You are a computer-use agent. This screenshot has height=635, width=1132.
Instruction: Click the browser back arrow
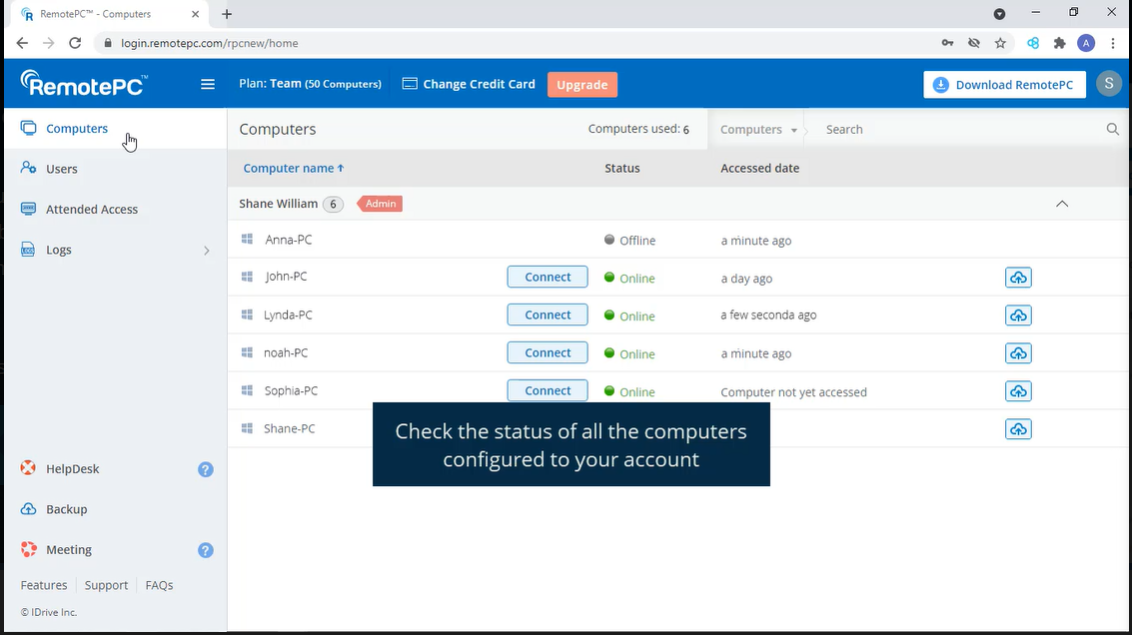click(x=22, y=43)
